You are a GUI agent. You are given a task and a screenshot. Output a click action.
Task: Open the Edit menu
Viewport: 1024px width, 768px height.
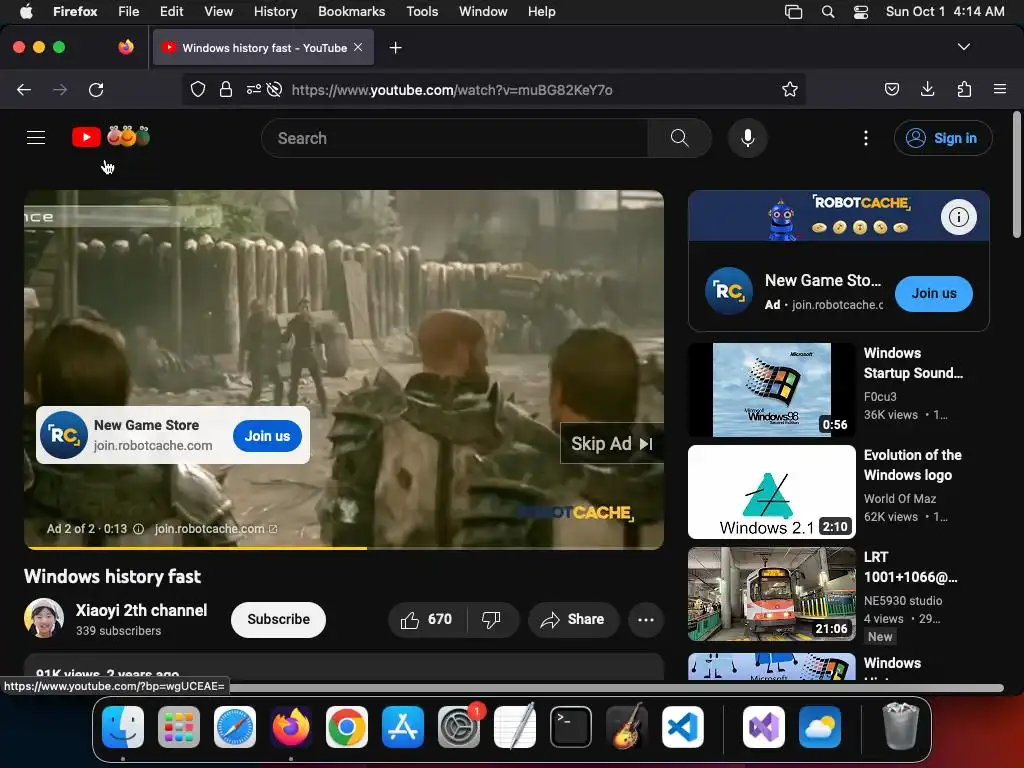171,12
